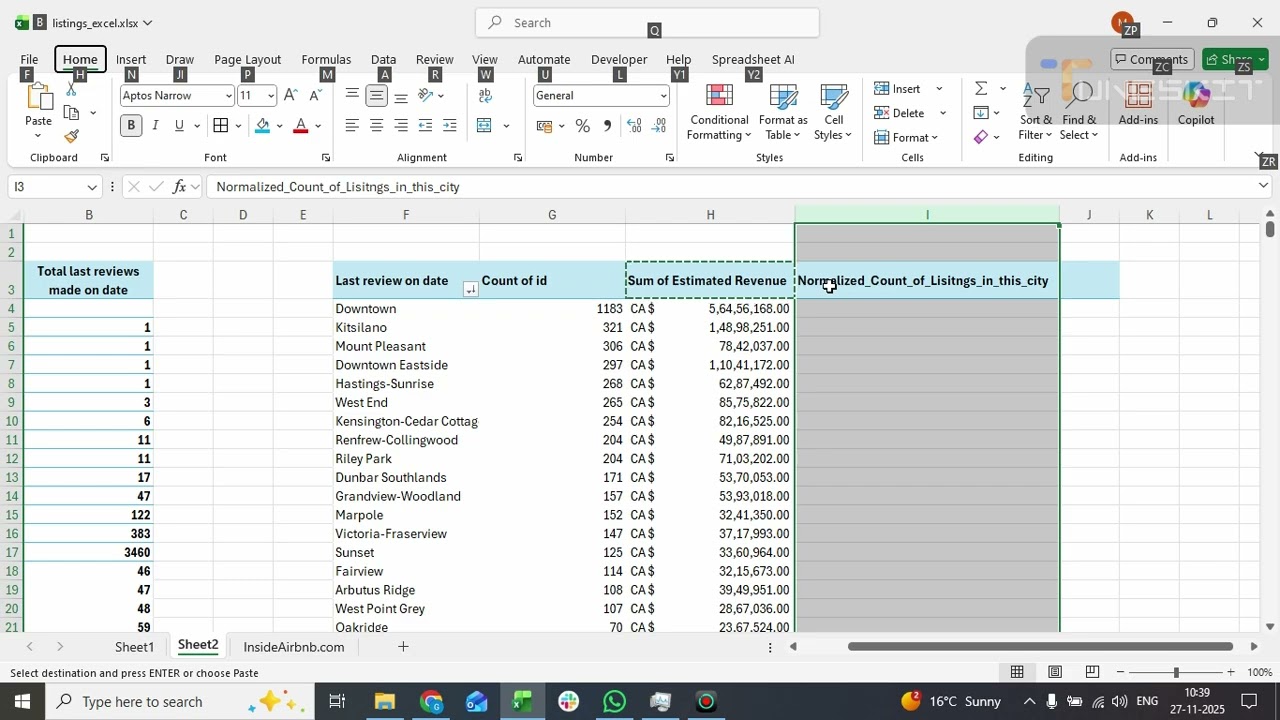
Task: Open the font name dropdown
Action: (229, 96)
